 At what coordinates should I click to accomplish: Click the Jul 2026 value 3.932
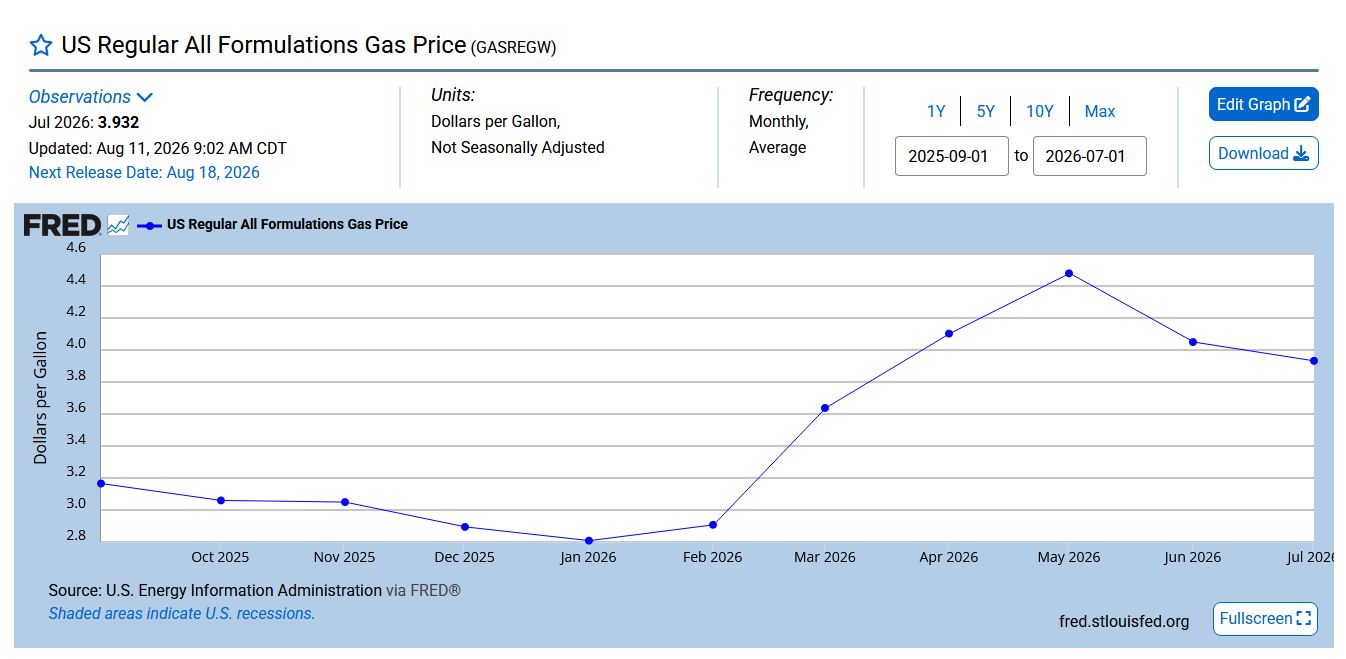click(118, 123)
